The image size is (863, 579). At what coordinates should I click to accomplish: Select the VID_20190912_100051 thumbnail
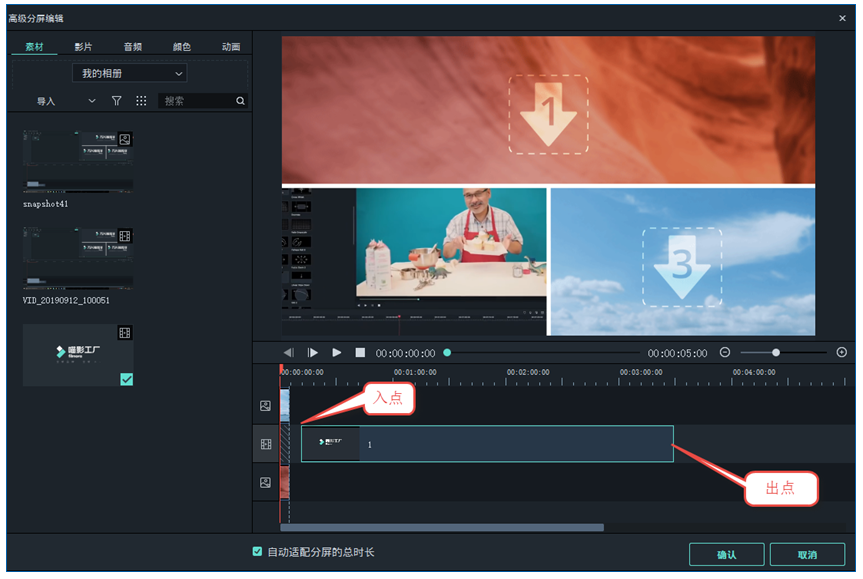point(78,258)
